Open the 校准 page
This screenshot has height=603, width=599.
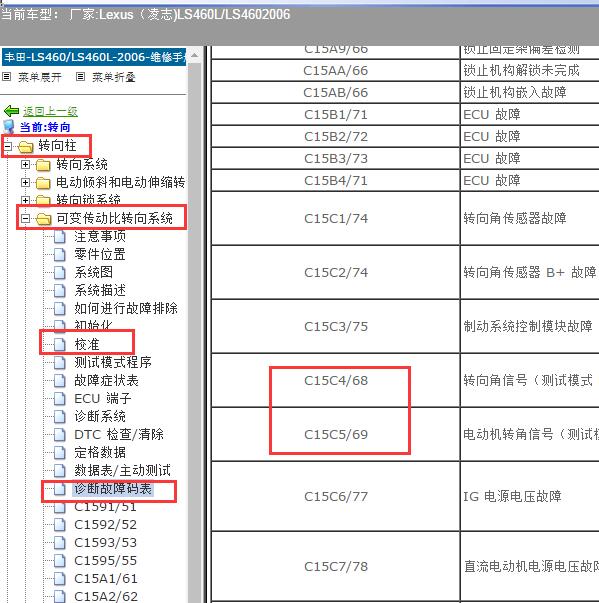click(87, 344)
